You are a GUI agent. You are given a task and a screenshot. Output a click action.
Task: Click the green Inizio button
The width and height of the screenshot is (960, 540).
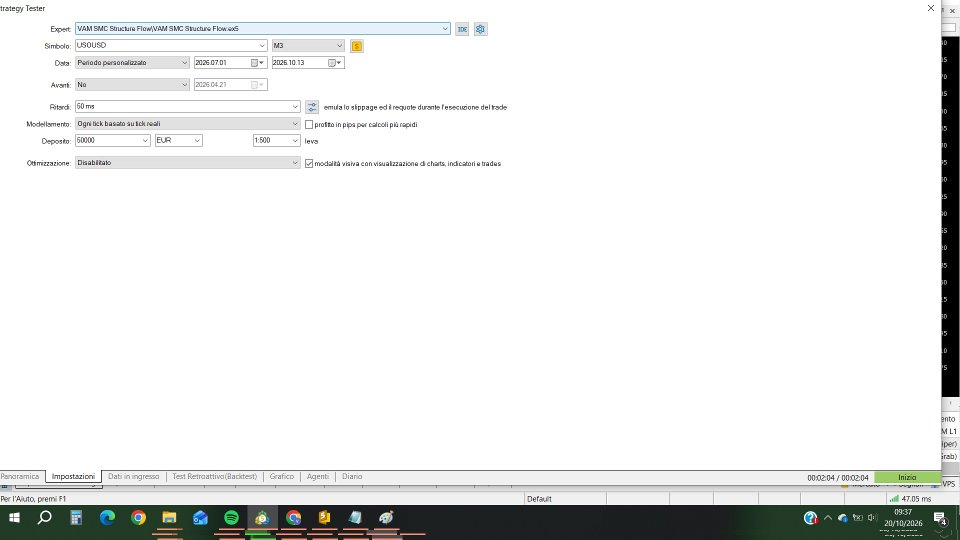pyautogui.click(x=907, y=478)
